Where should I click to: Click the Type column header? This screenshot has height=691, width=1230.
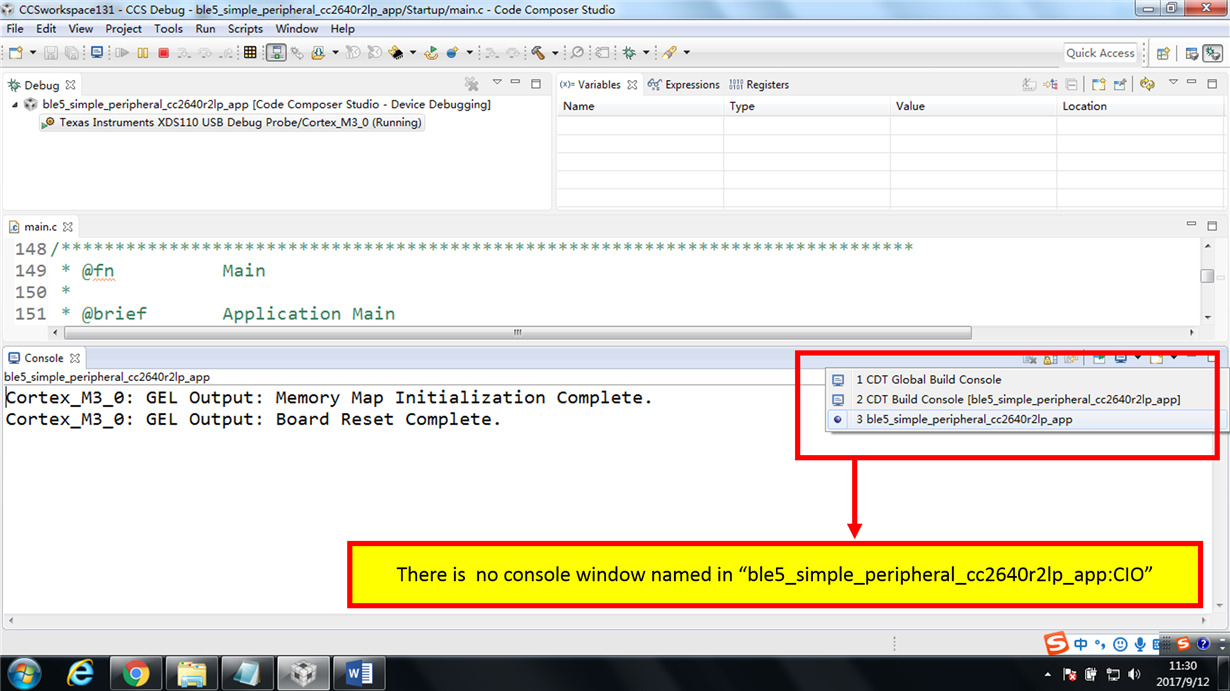(x=807, y=106)
